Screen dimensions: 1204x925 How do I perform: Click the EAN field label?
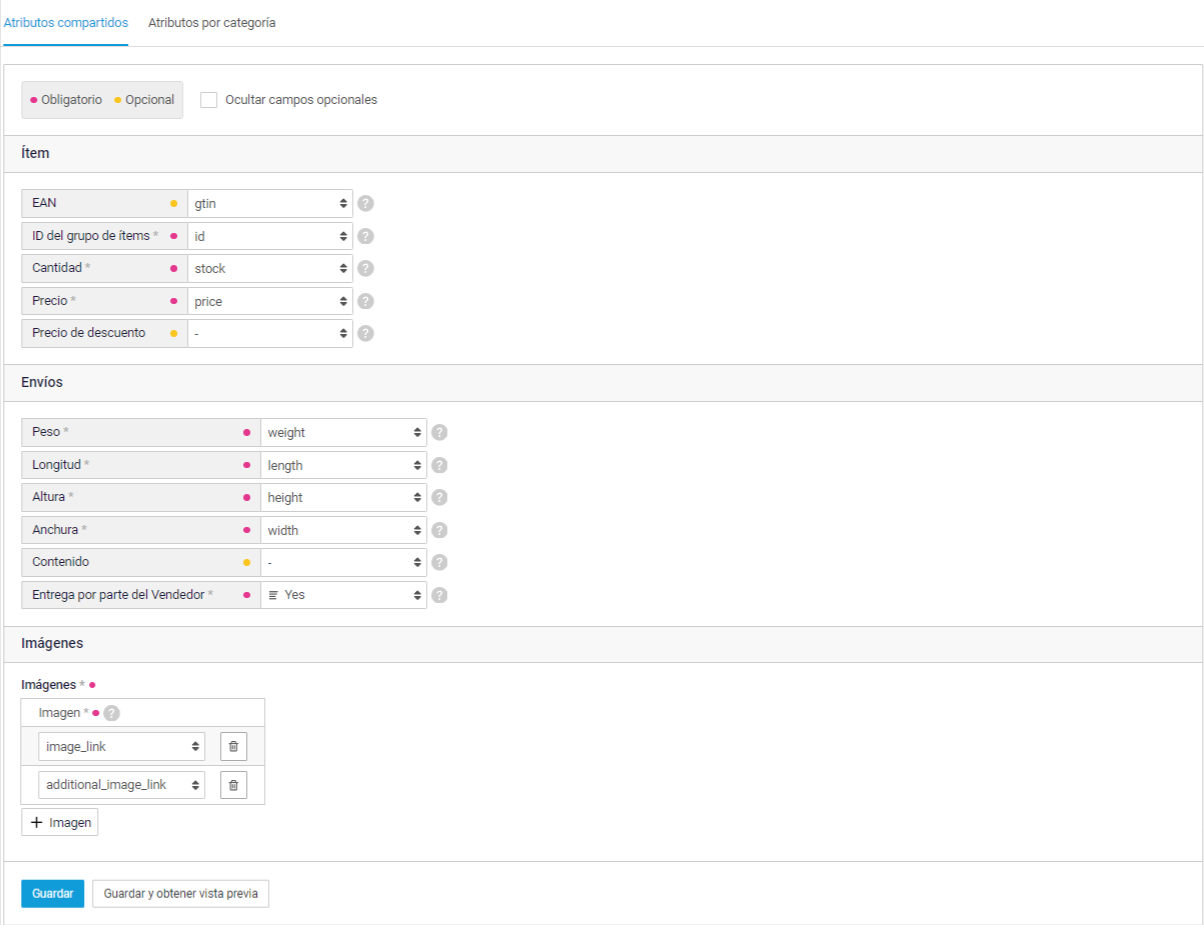tap(44, 203)
